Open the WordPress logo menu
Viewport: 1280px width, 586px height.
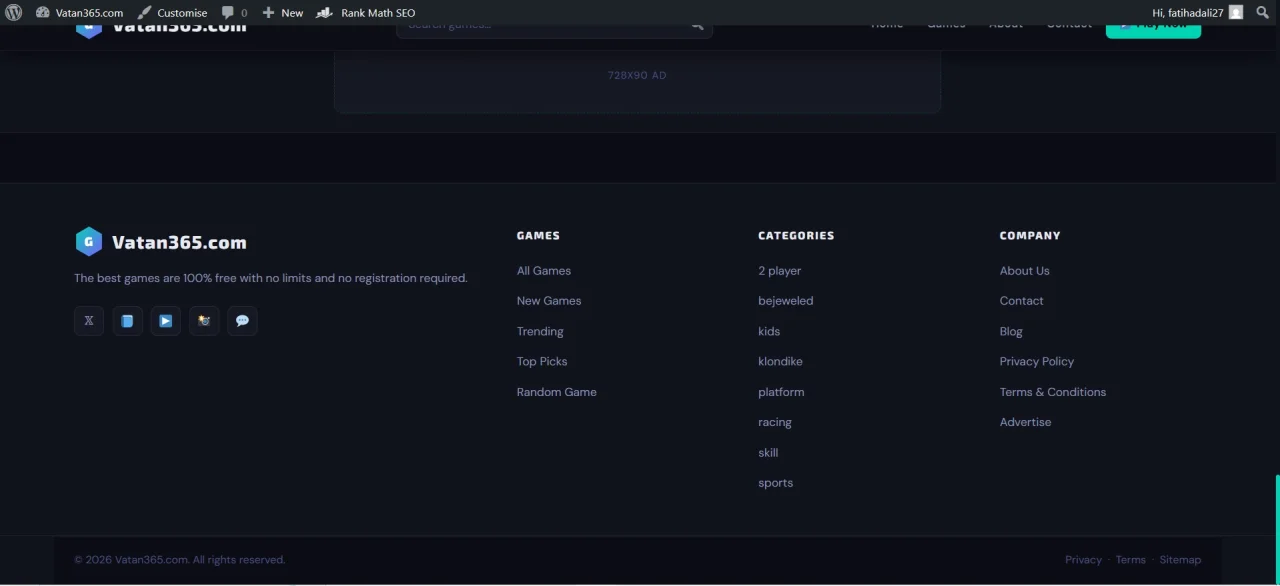coord(14,12)
